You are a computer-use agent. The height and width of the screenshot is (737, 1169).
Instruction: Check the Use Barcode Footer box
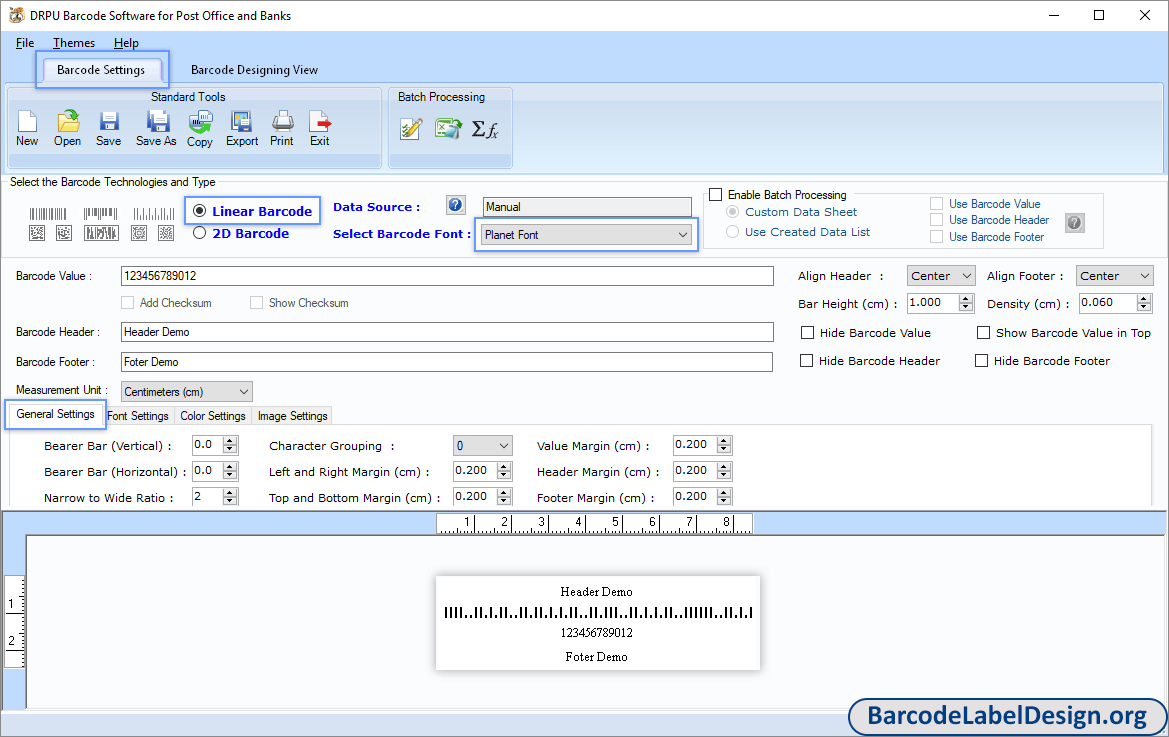pos(936,237)
